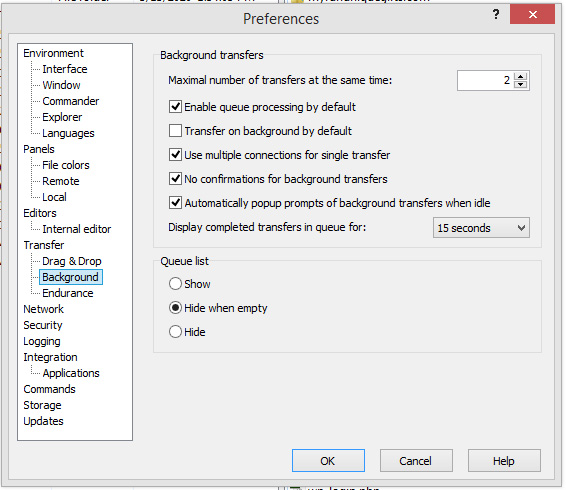Image resolution: width=566 pixels, height=490 pixels.
Task: Select the Commander interface page
Action: (x=70, y=101)
